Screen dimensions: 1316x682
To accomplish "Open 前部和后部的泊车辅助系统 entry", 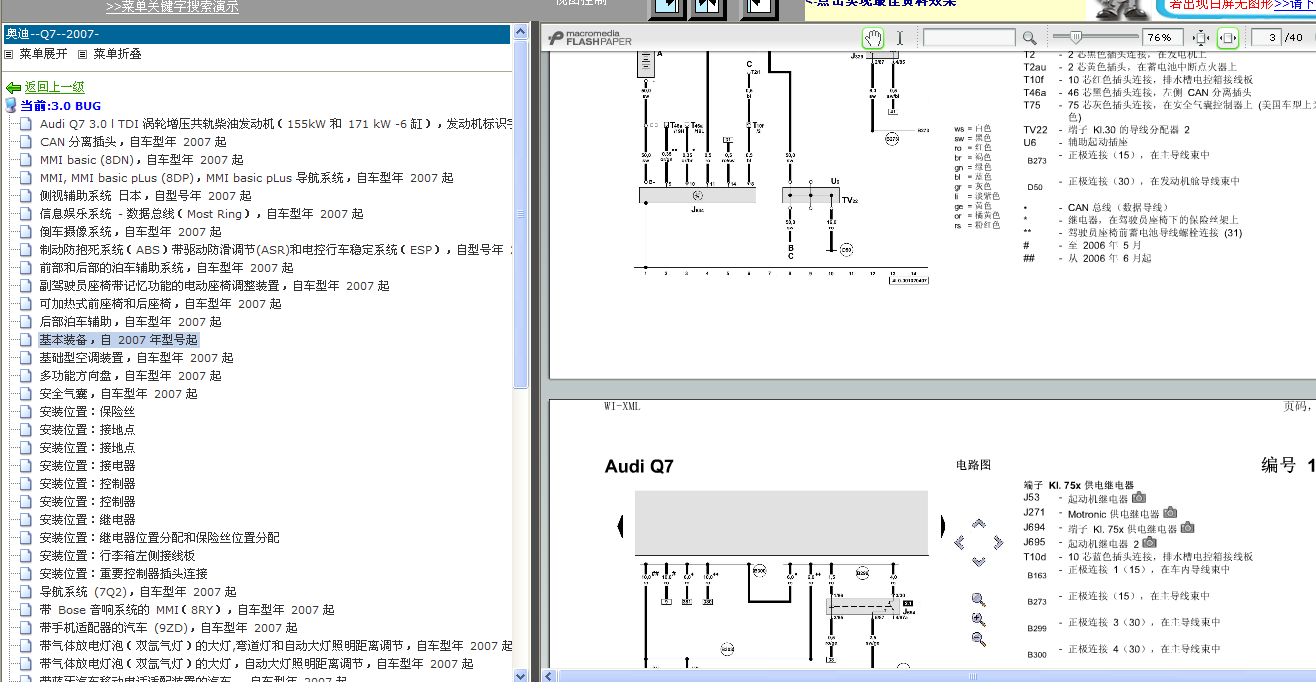I will click(166, 268).
